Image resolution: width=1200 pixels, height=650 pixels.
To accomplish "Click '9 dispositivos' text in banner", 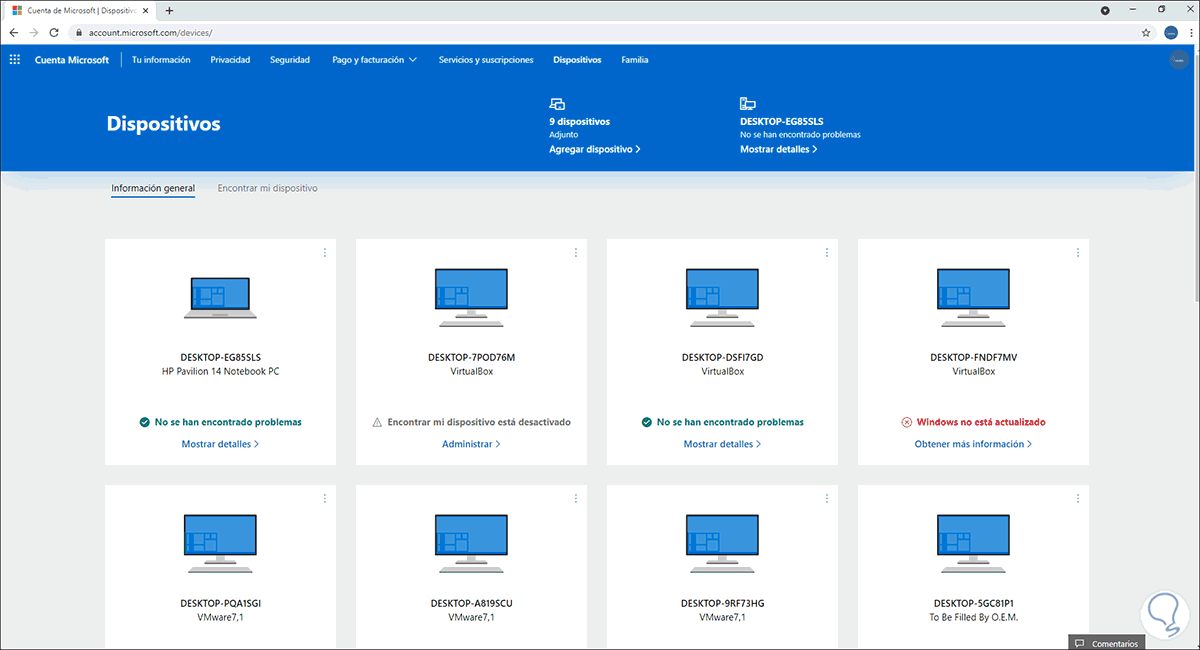I will pyautogui.click(x=579, y=122).
